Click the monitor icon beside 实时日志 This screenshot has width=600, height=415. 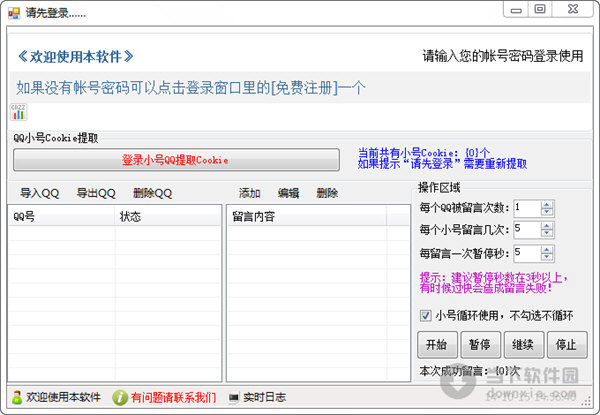(x=233, y=398)
